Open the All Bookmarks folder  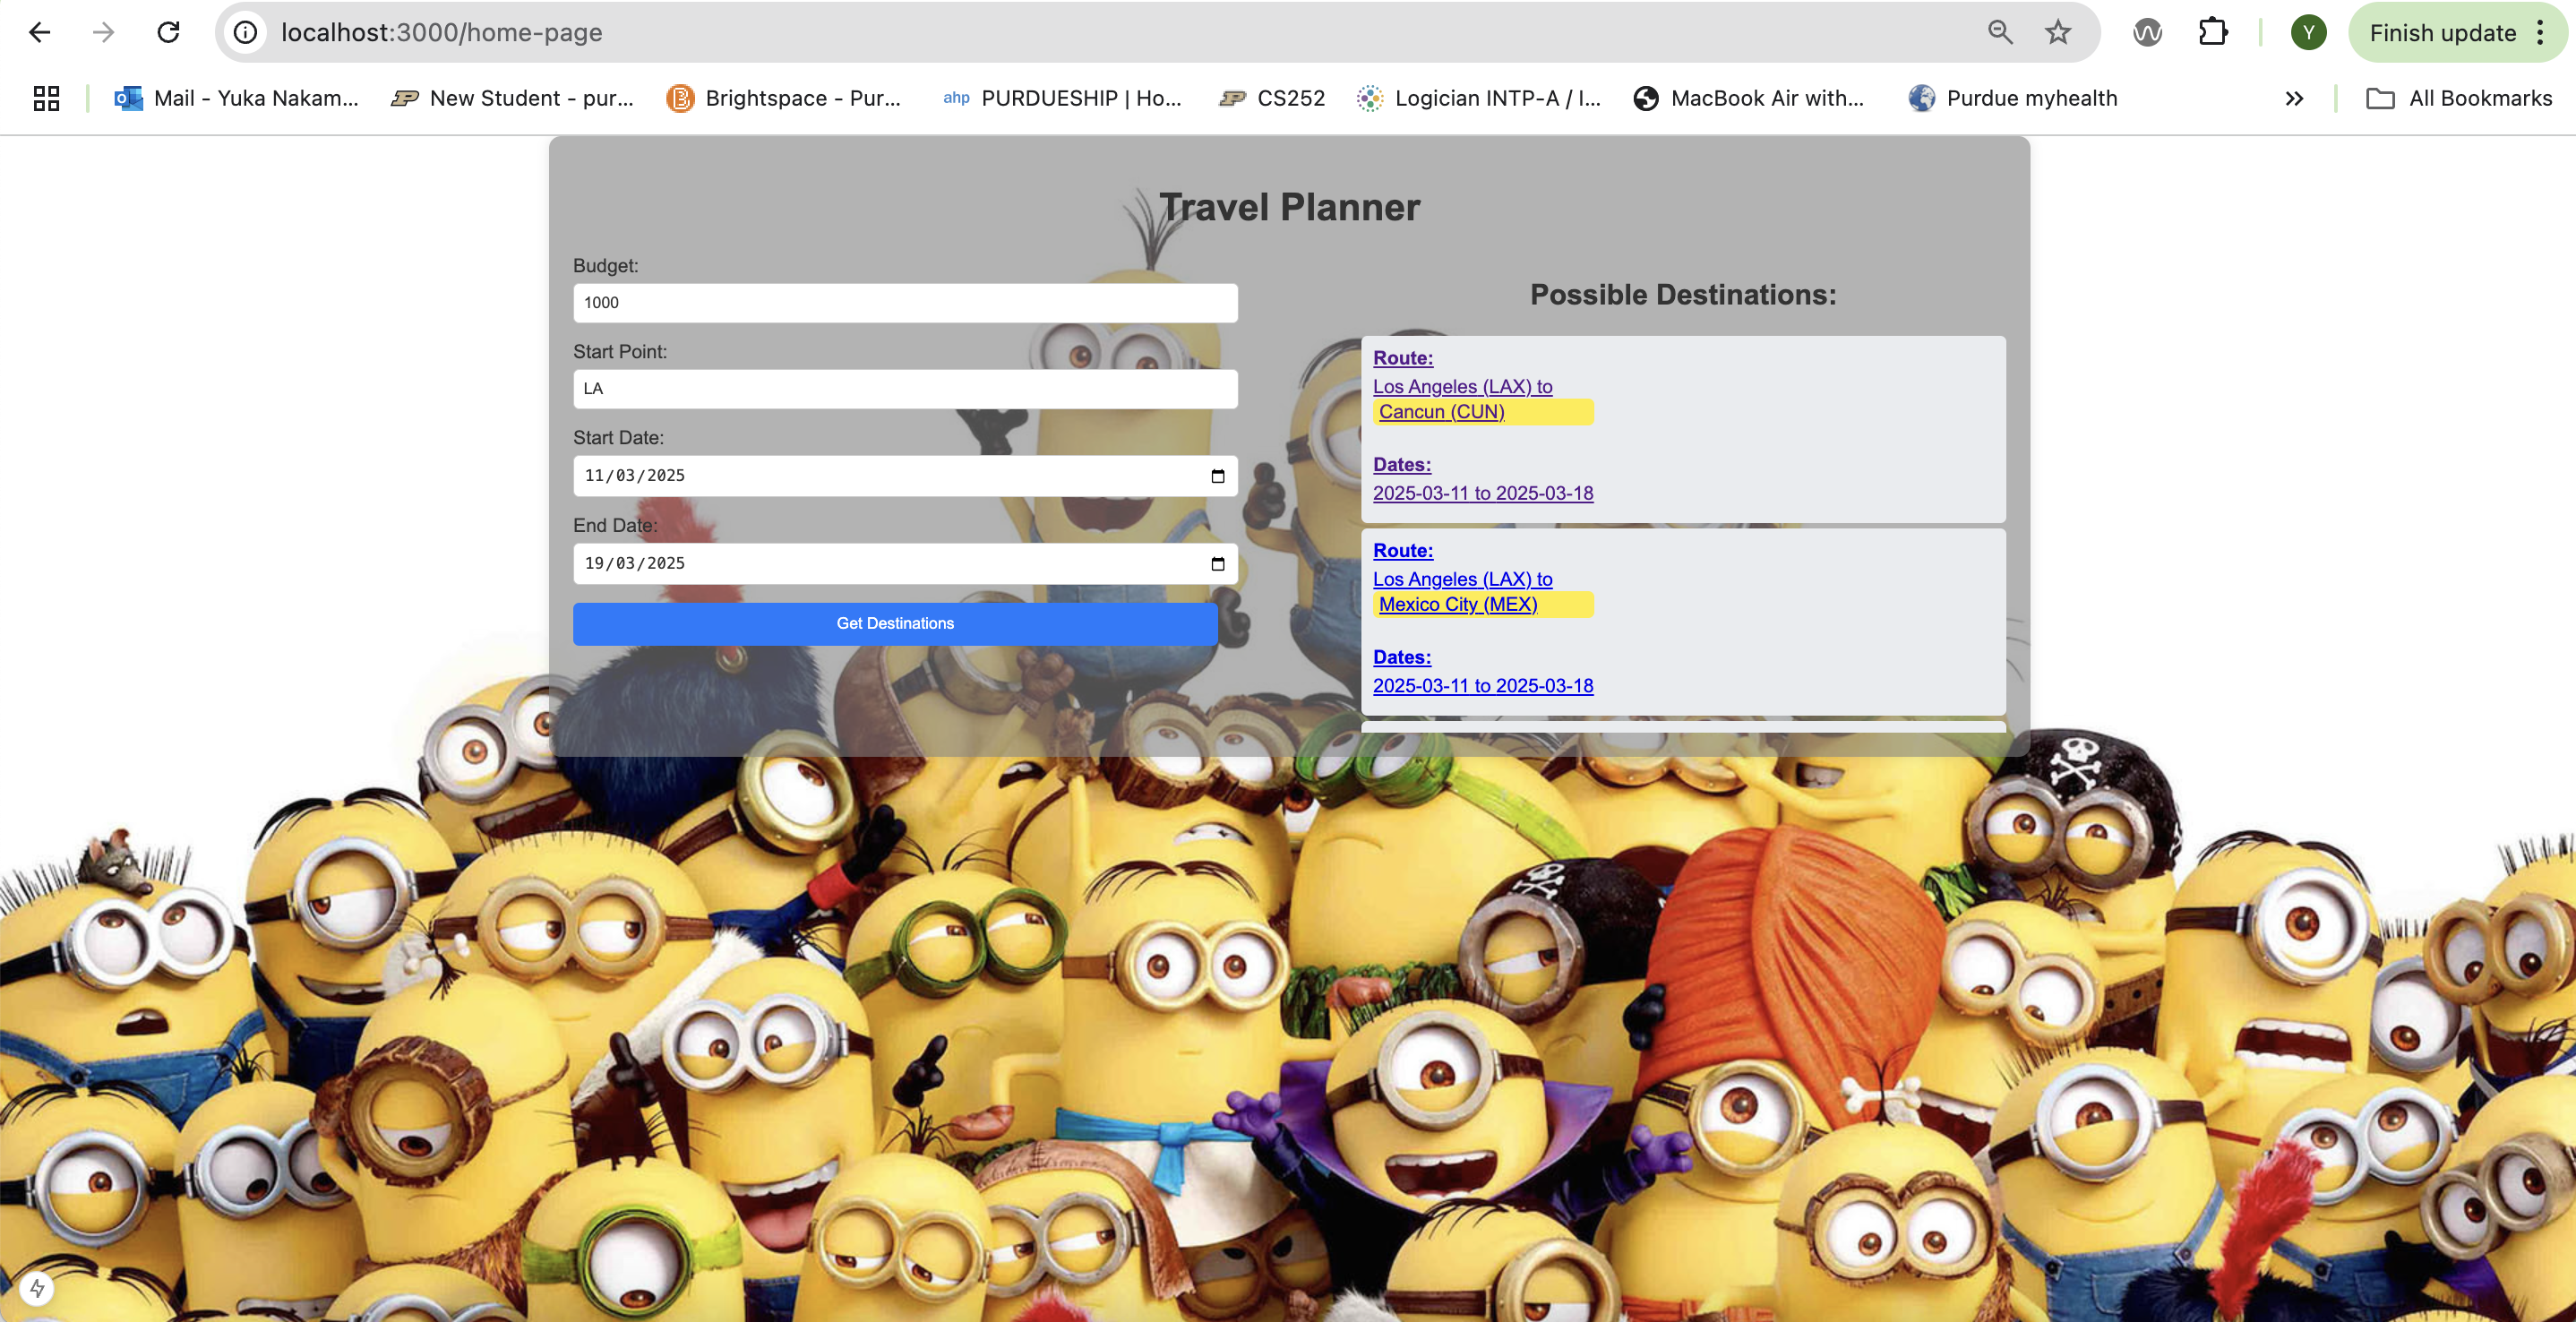point(2459,98)
